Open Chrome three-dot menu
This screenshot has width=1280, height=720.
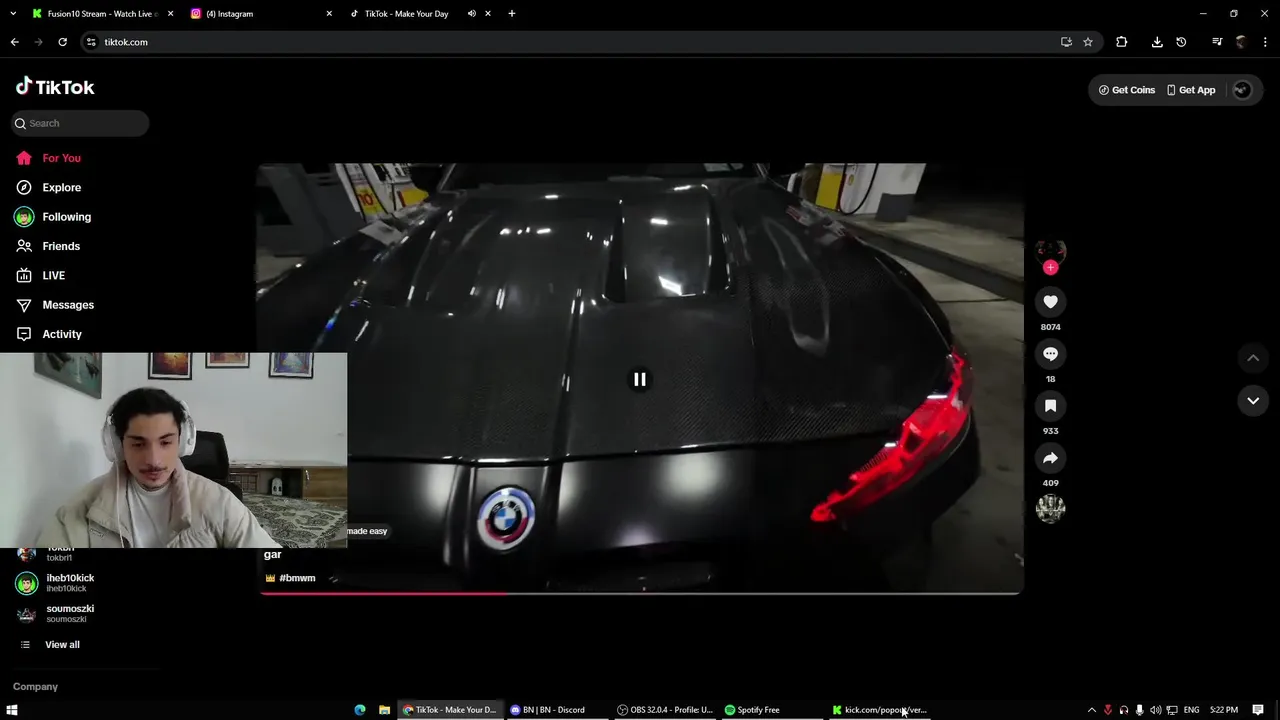pyautogui.click(x=1265, y=42)
